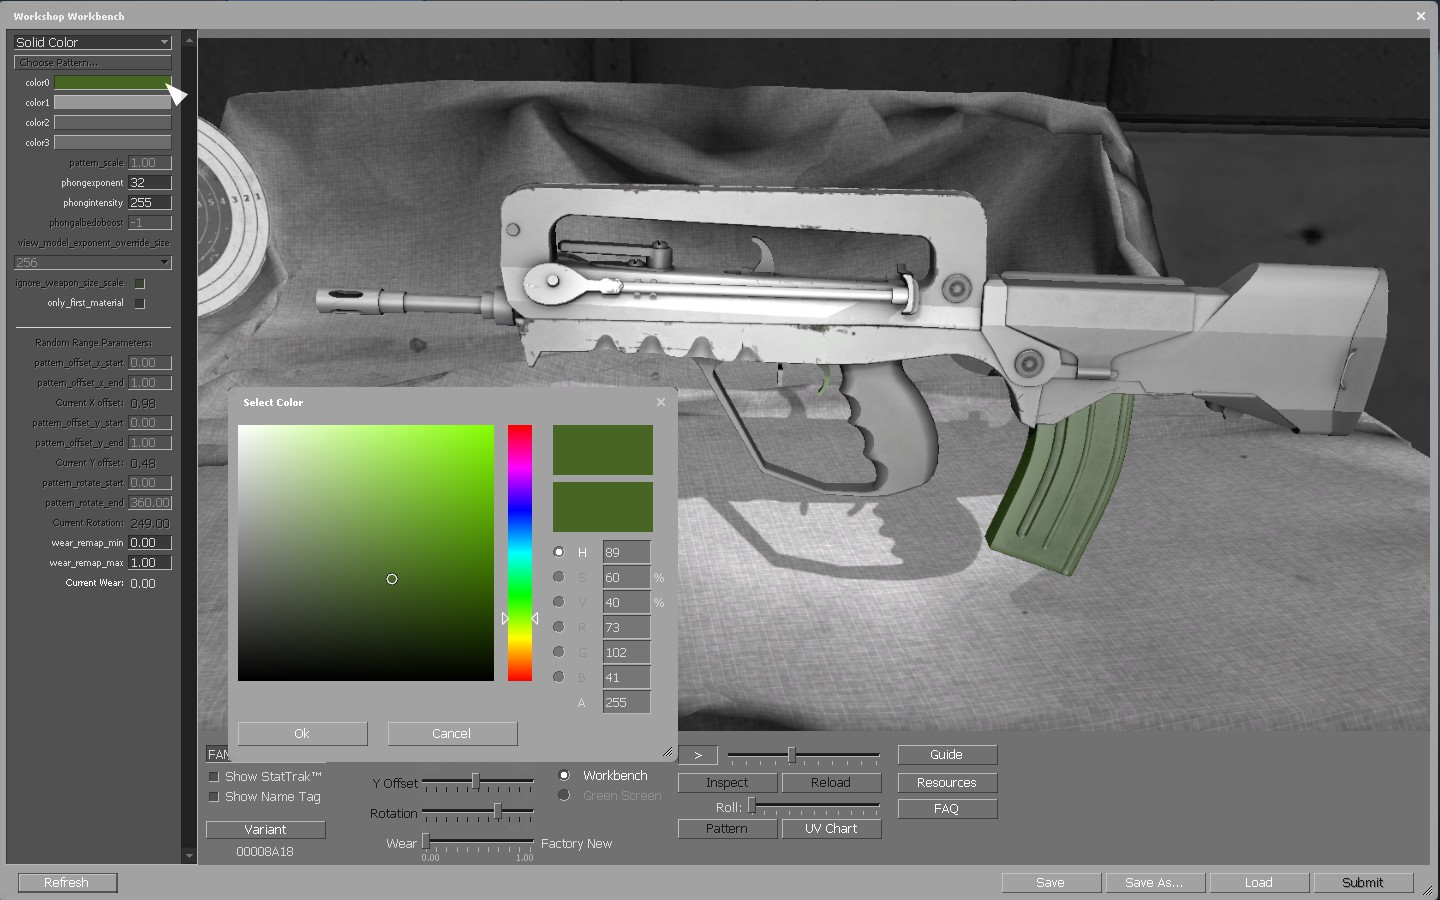Click the Factory New wear label
Image resolution: width=1440 pixels, height=900 pixels.
[x=577, y=843]
